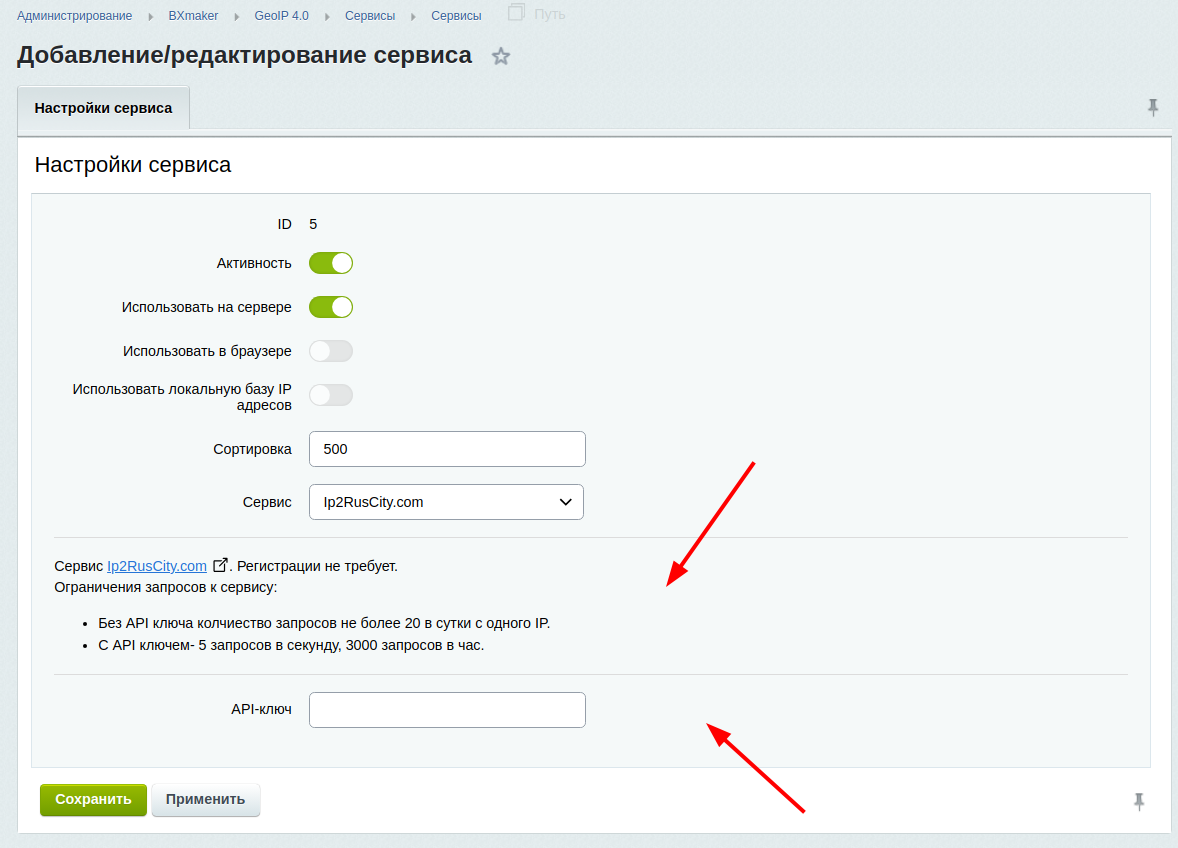
Task: Enable Использовать локальную базу IP адресов
Action: [331, 395]
